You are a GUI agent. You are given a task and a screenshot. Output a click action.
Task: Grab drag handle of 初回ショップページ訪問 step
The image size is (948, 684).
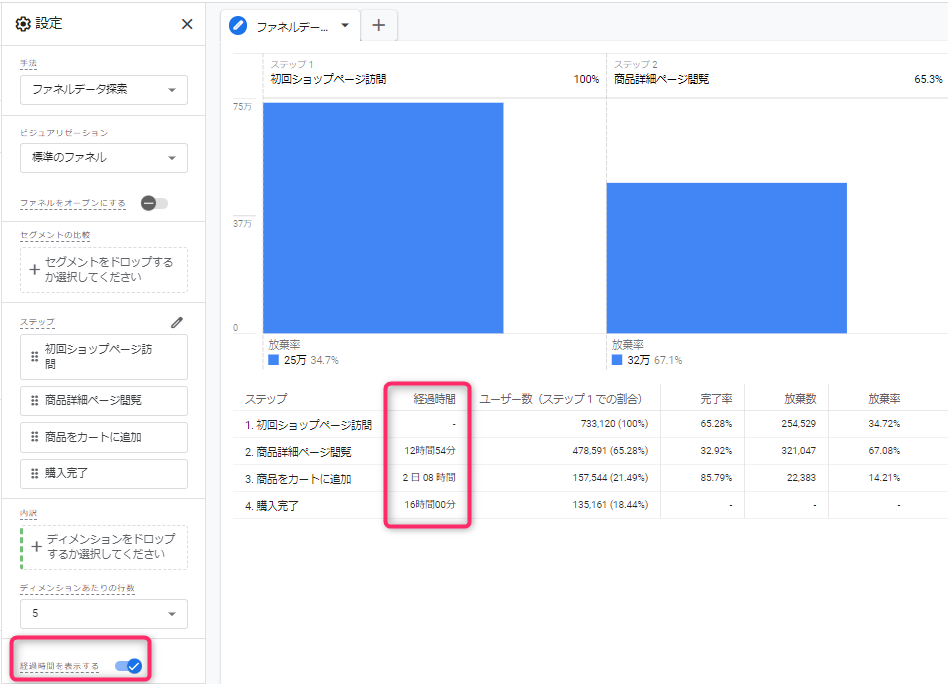[35, 357]
